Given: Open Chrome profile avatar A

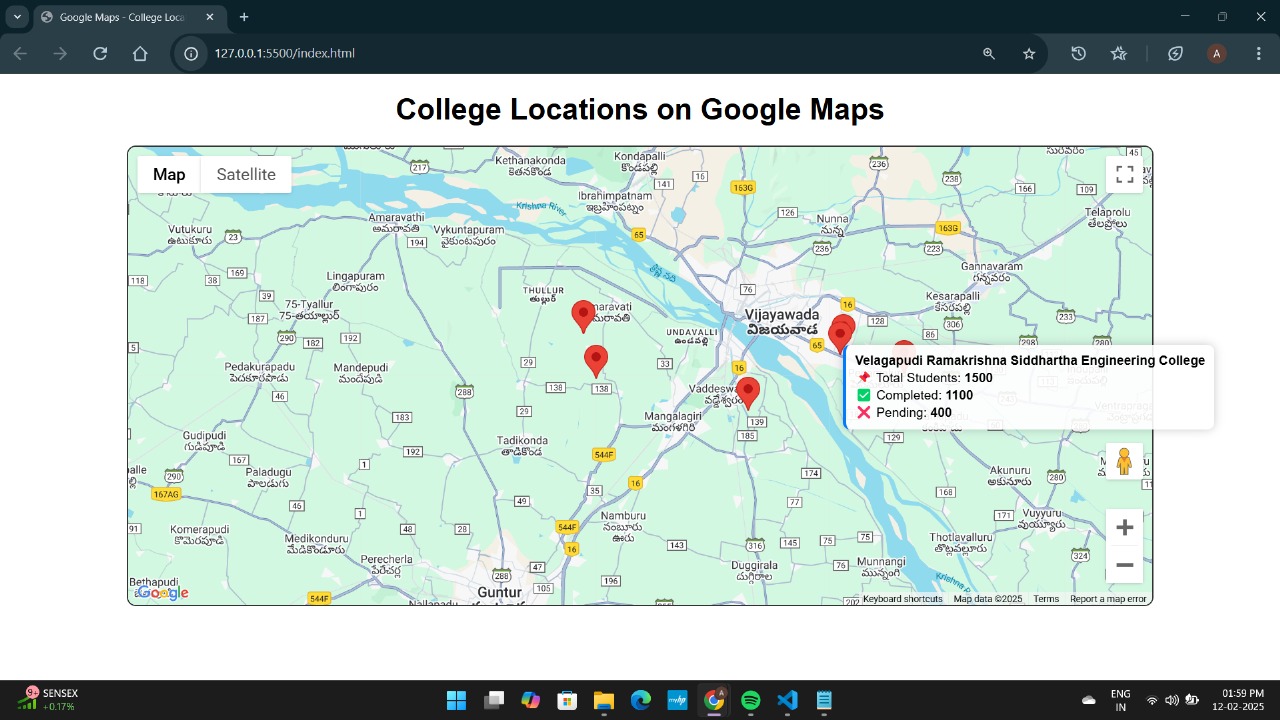Looking at the screenshot, I should [x=1217, y=54].
